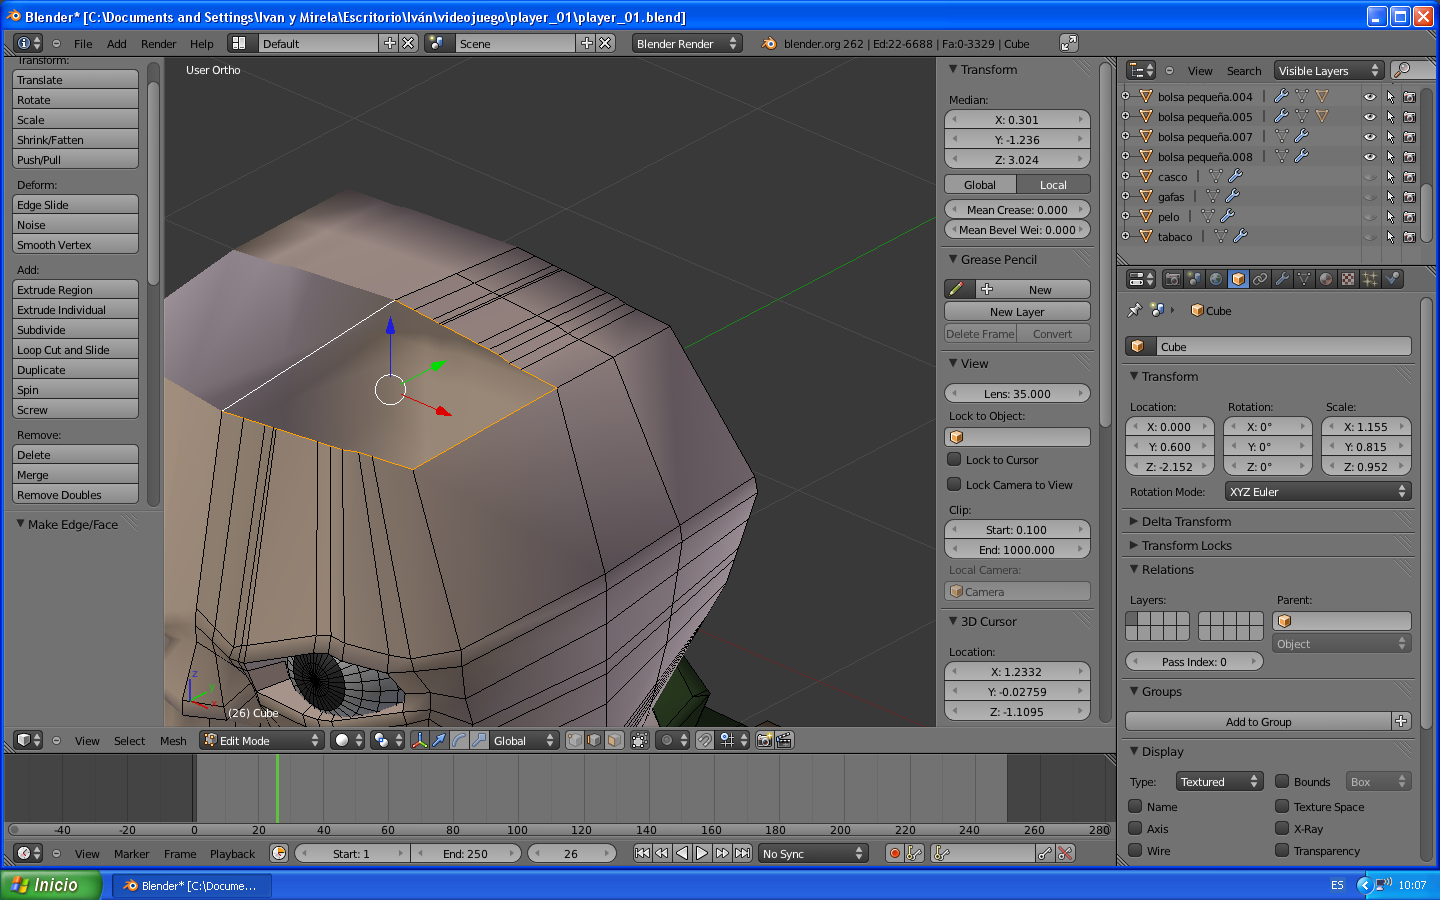Open the Particles properties tab
The image size is (1440, 900).
(1370, 280)
